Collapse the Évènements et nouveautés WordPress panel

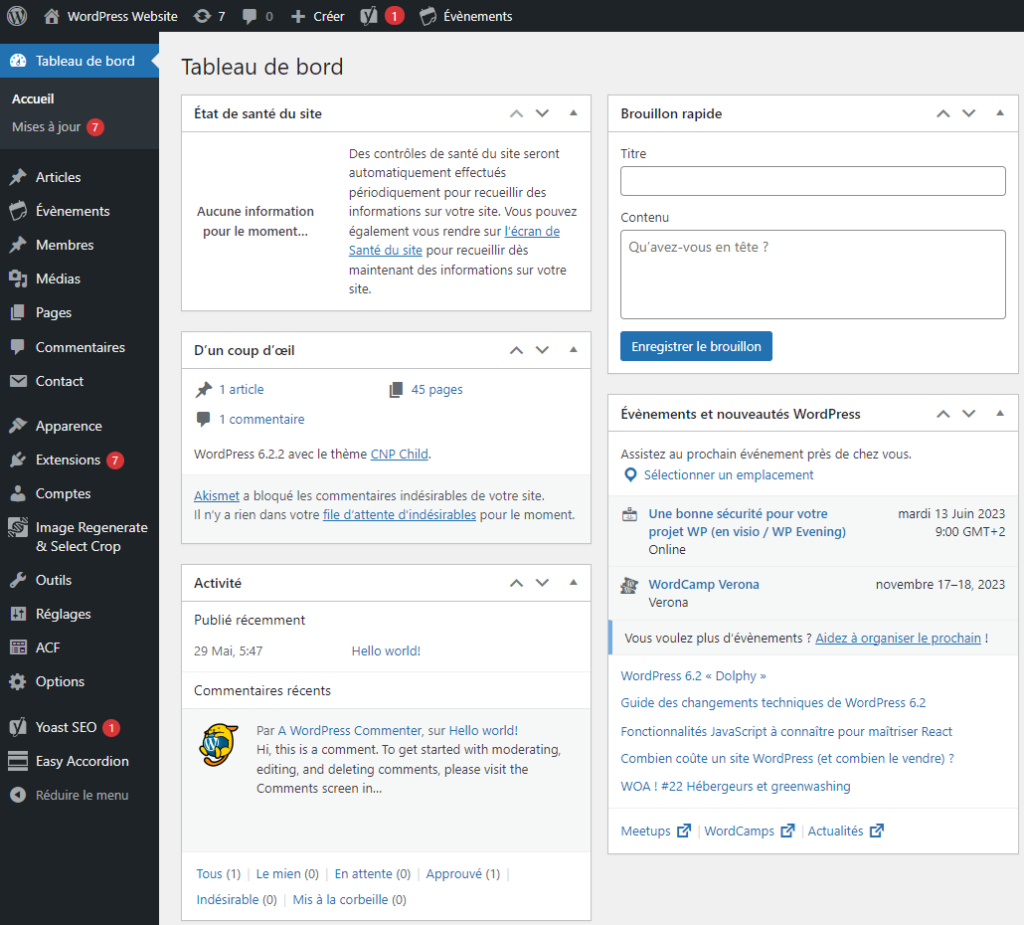pos(1000,413)
